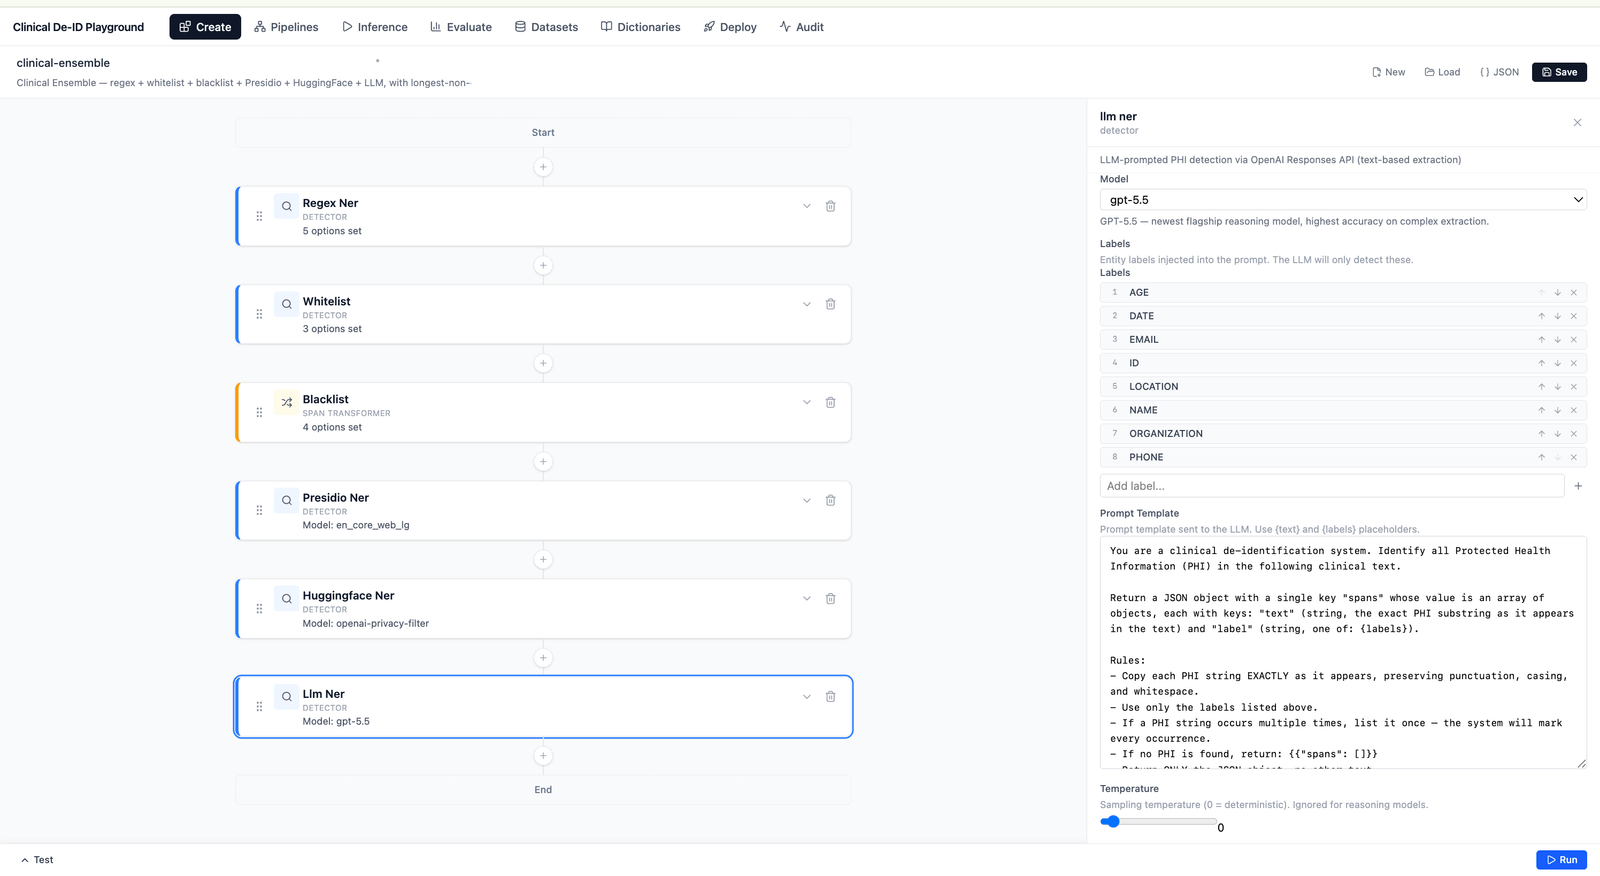The image size is (1600, 876).
Task: View pipeline as JSON
Action: (1499, 72)
